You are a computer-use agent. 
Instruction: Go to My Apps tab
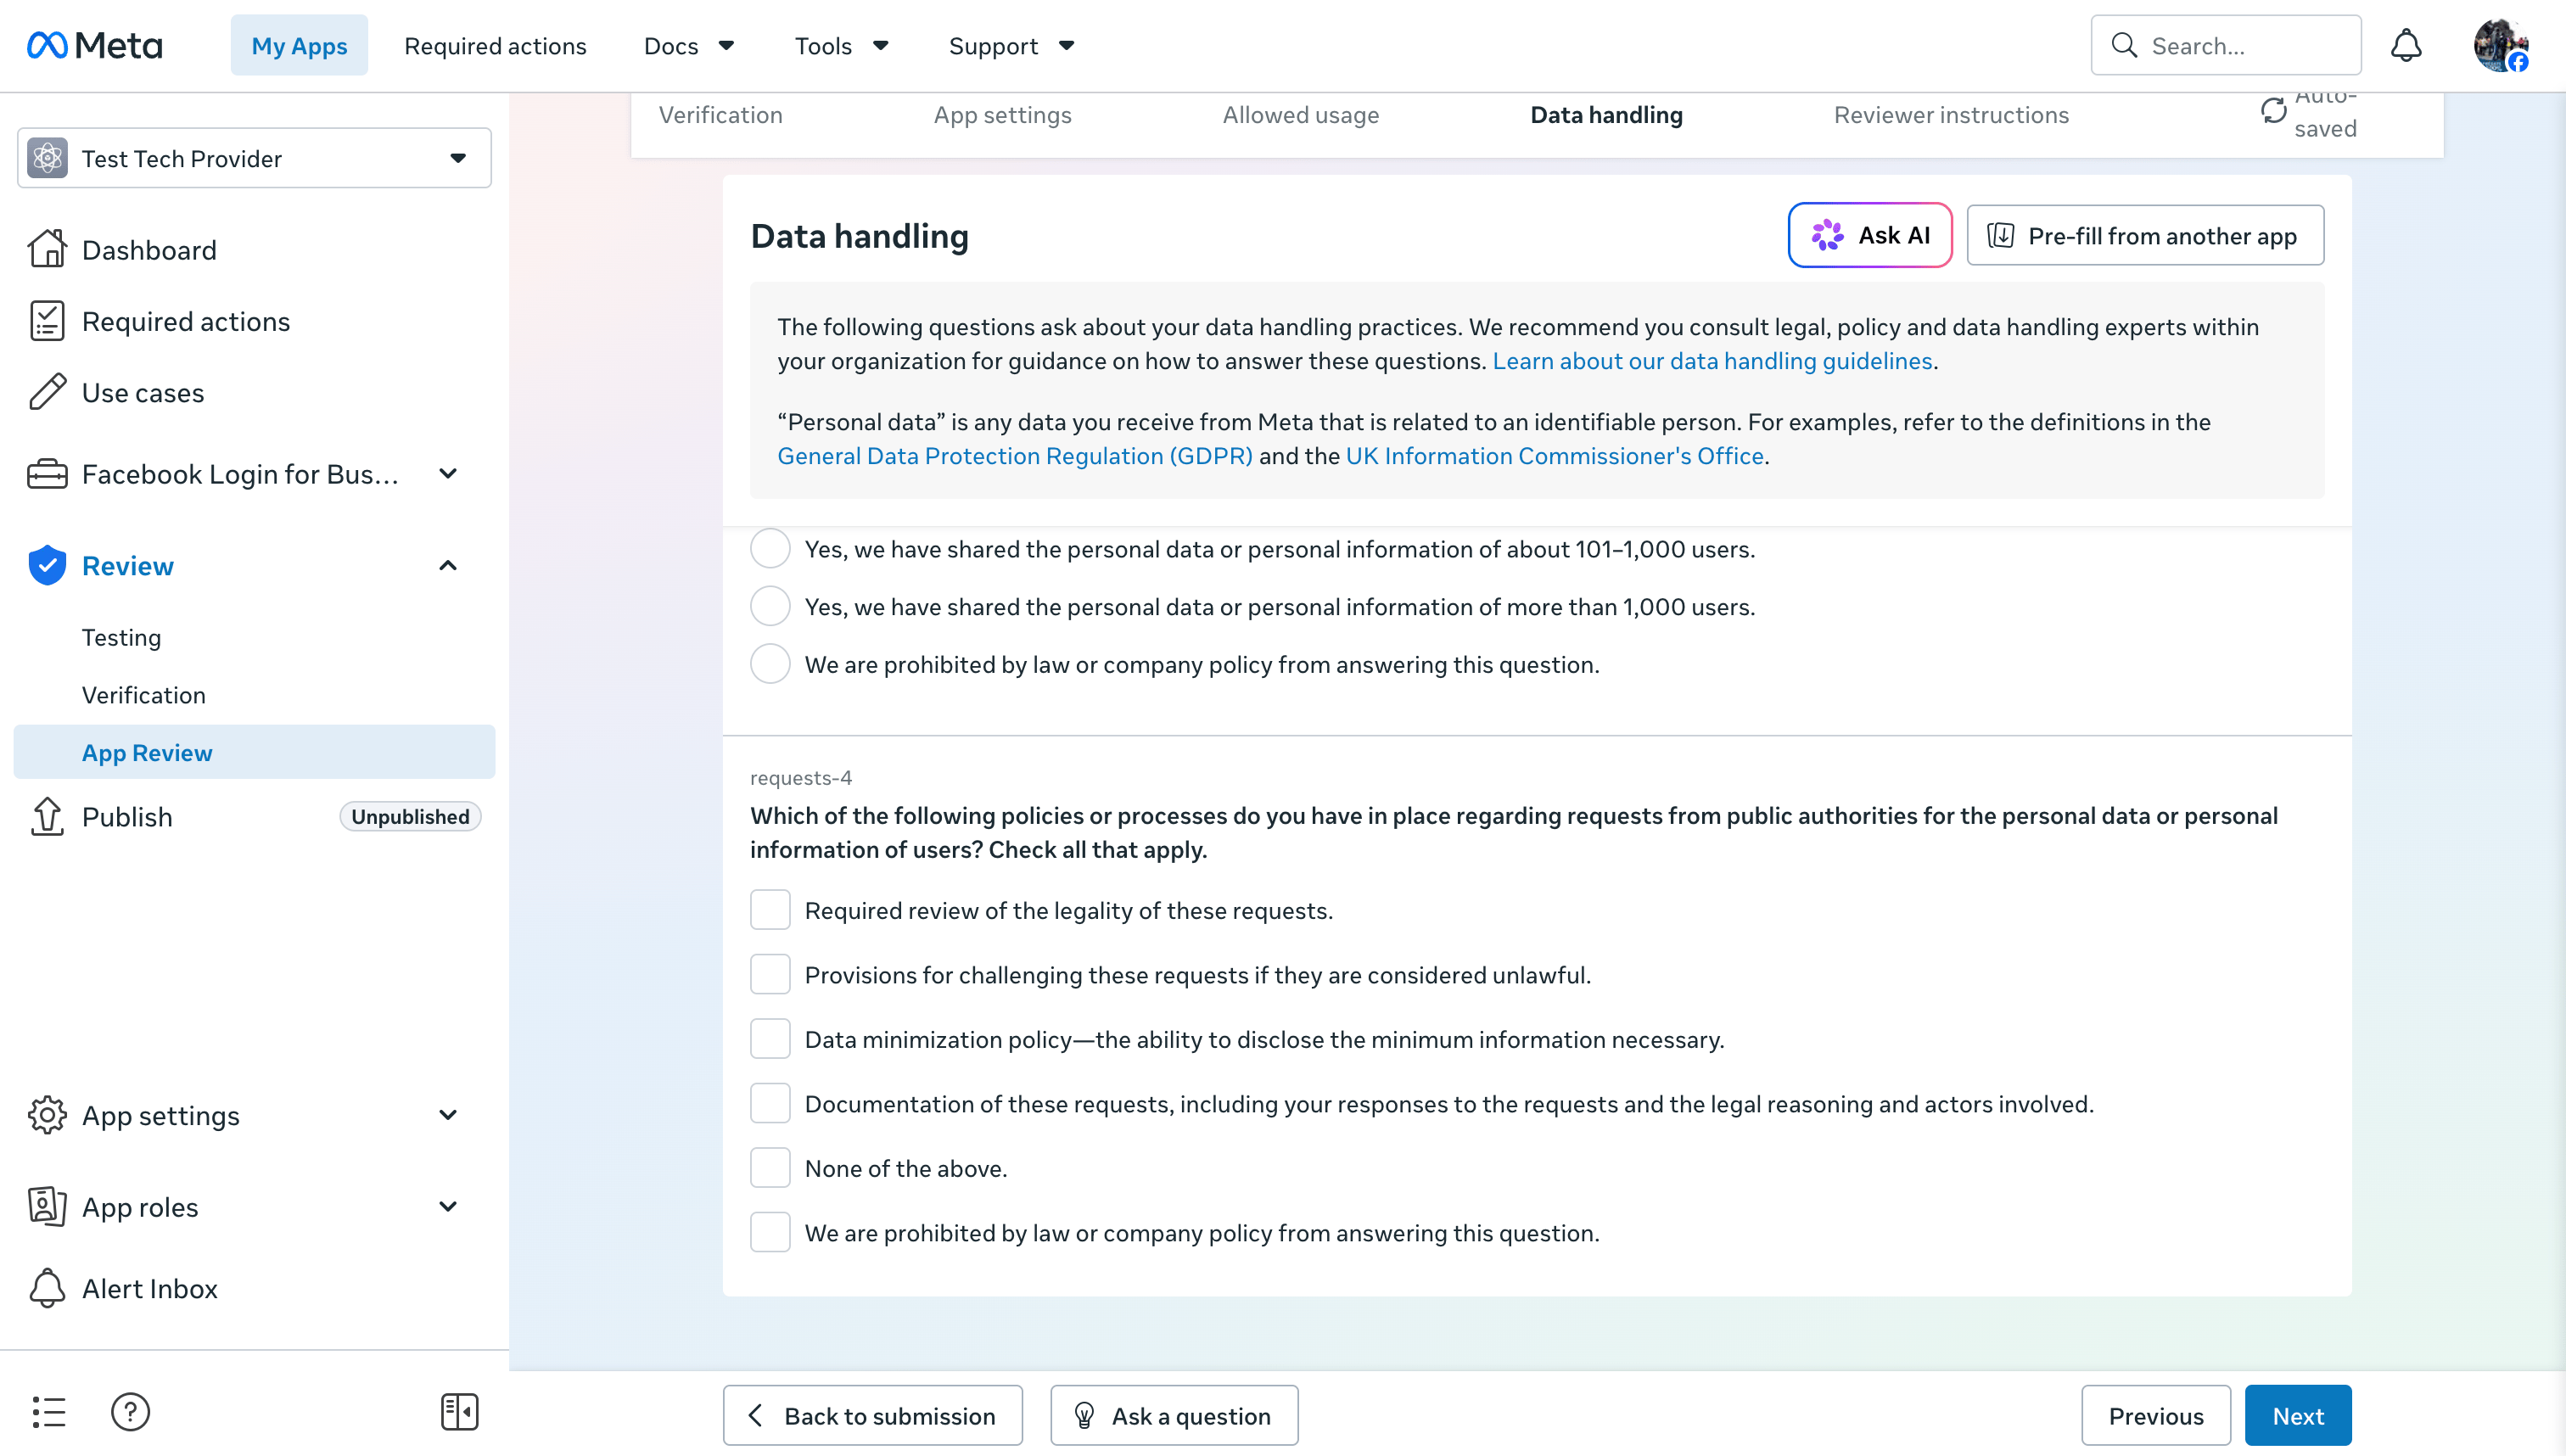(299, 45)
